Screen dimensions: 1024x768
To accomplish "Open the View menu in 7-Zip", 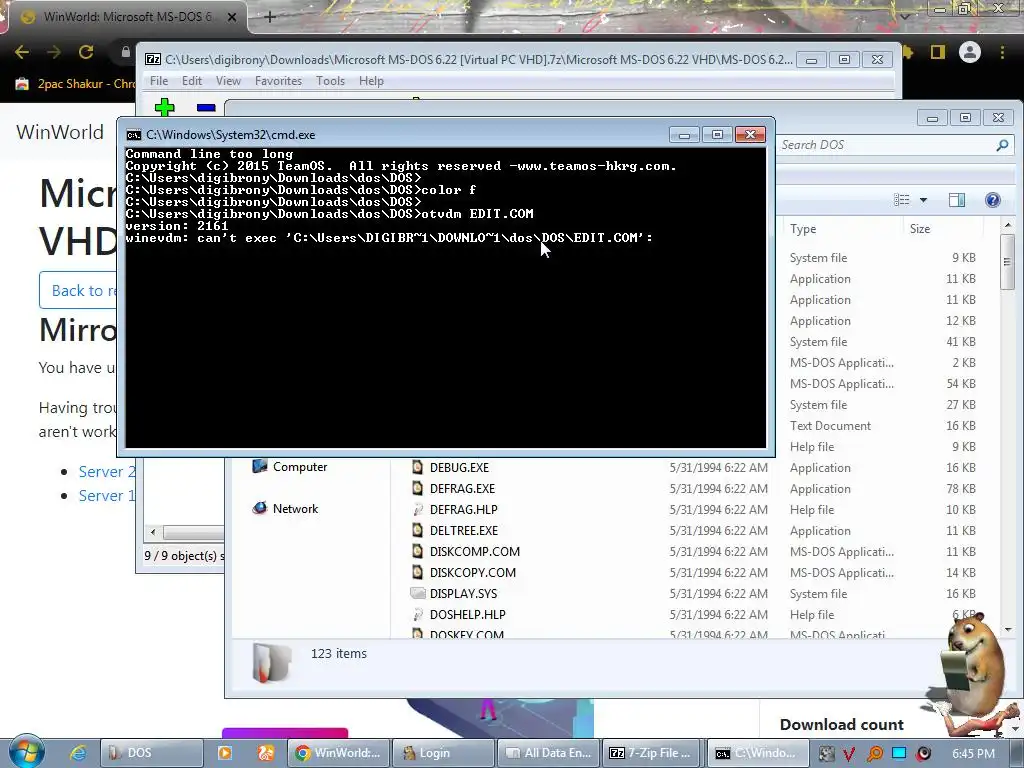I will (x=228, y=81).
